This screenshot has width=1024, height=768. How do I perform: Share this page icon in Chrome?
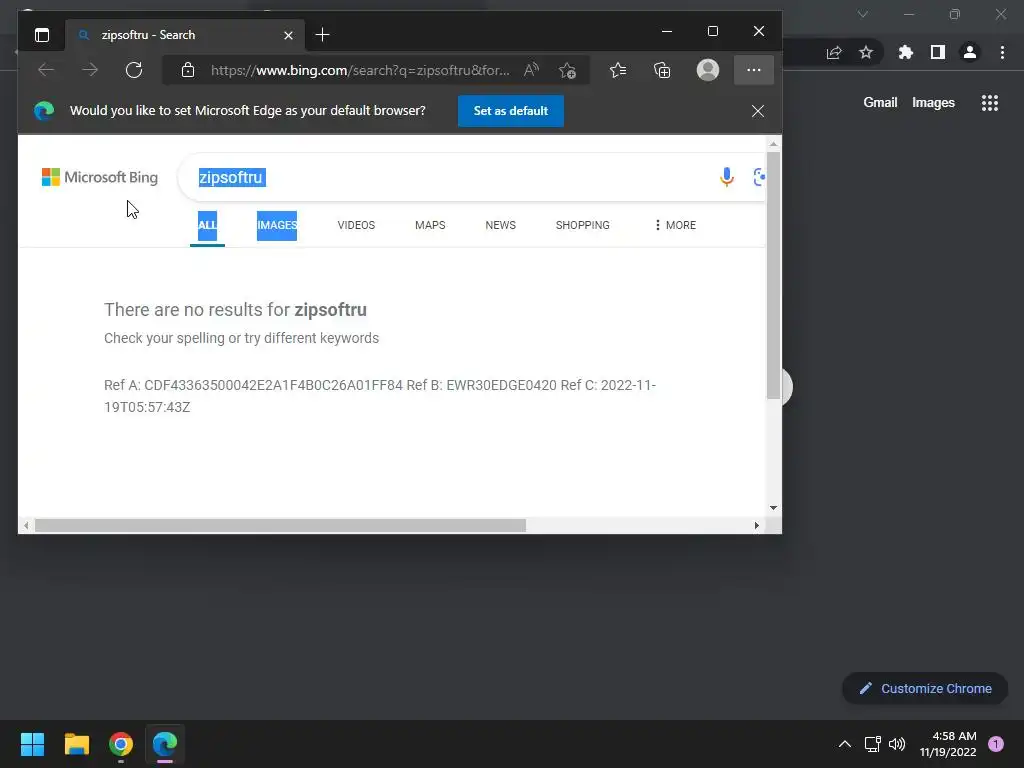[834, 53]
